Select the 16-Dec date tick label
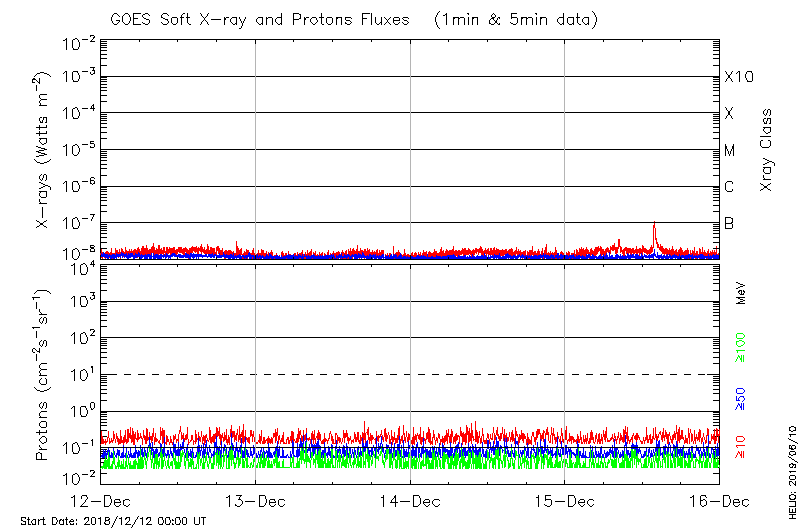Viewport: 800px width, 530px height. pos(719,500)
